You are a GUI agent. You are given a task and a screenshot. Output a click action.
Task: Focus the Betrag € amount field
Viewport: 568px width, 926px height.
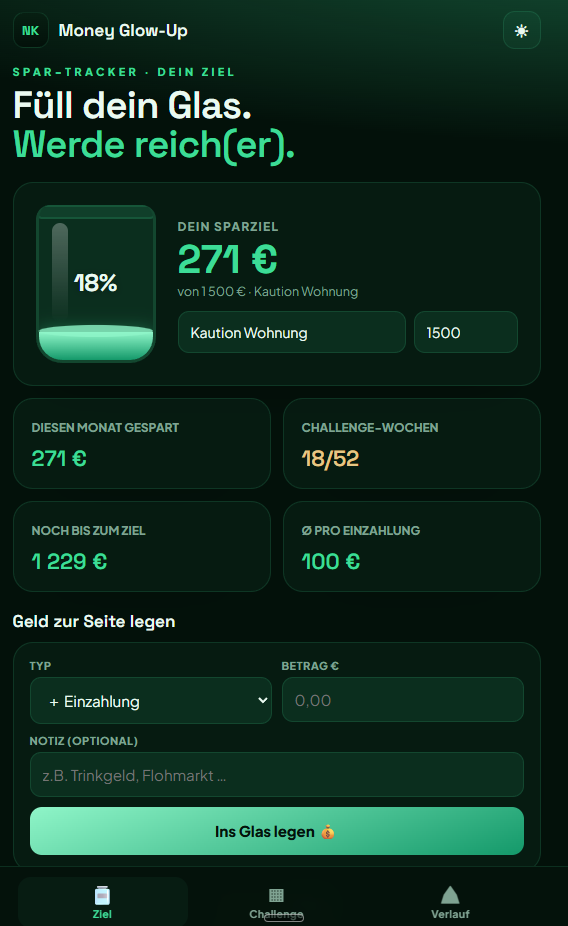[403, 700]
